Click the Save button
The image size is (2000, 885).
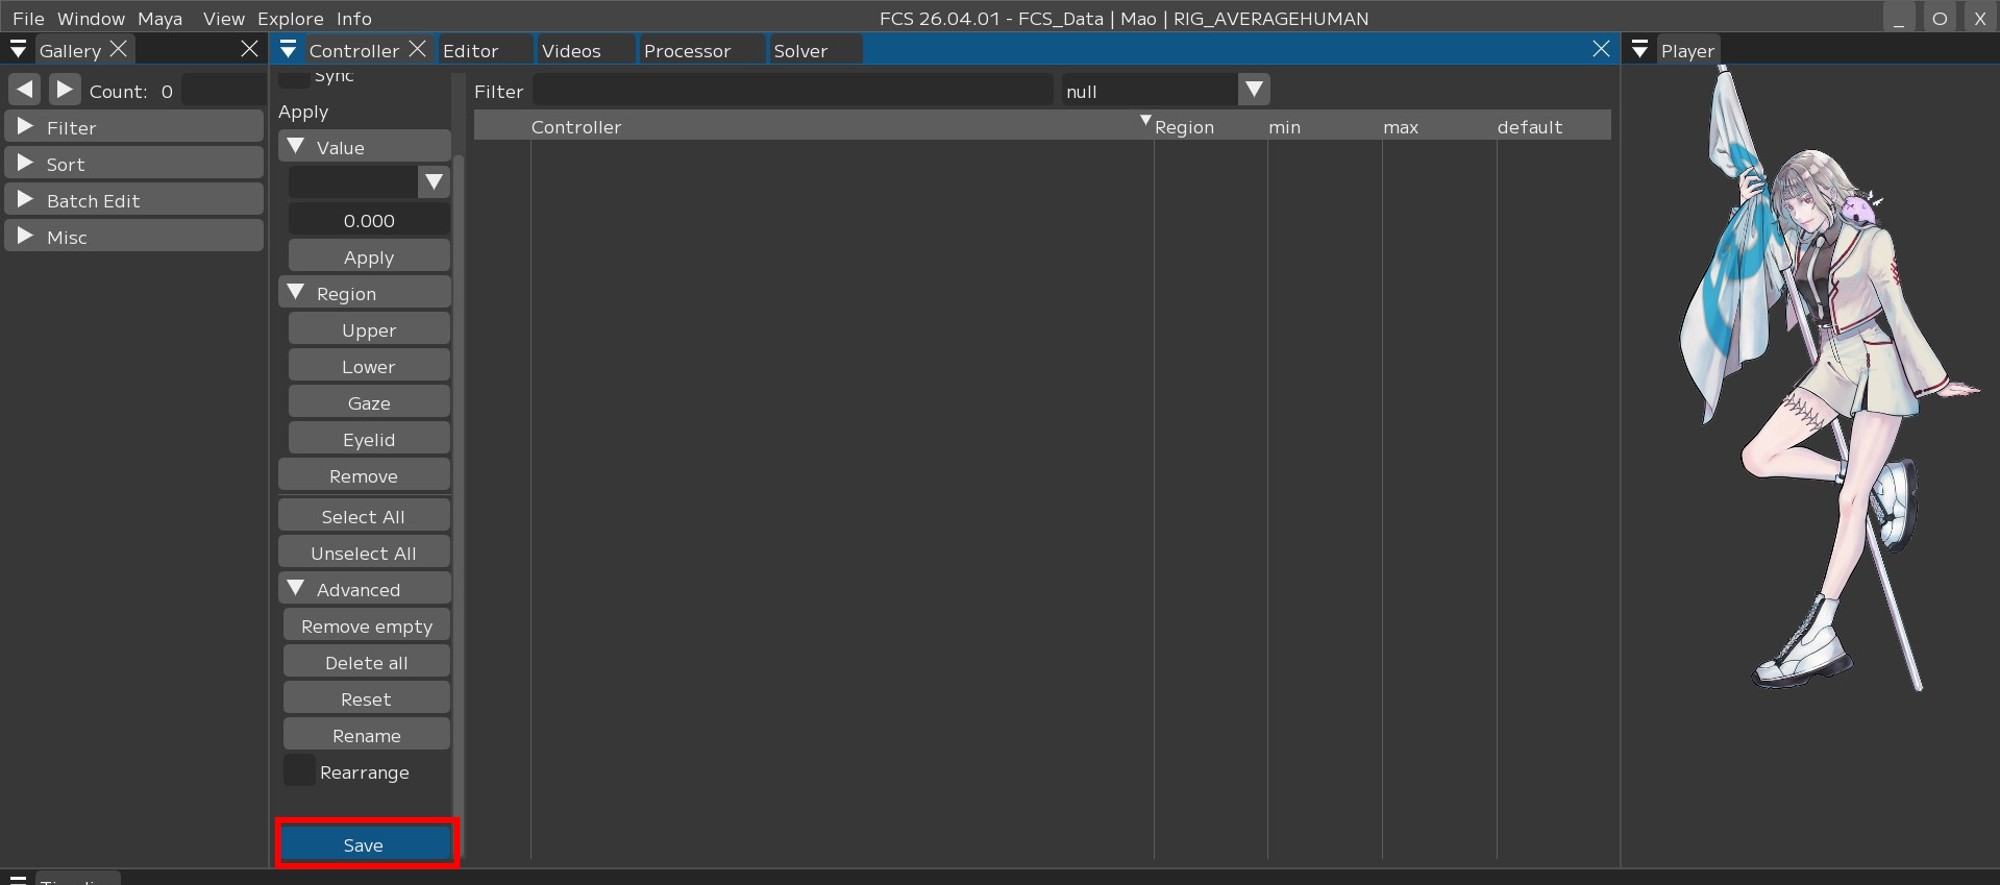tap(364, 845)
